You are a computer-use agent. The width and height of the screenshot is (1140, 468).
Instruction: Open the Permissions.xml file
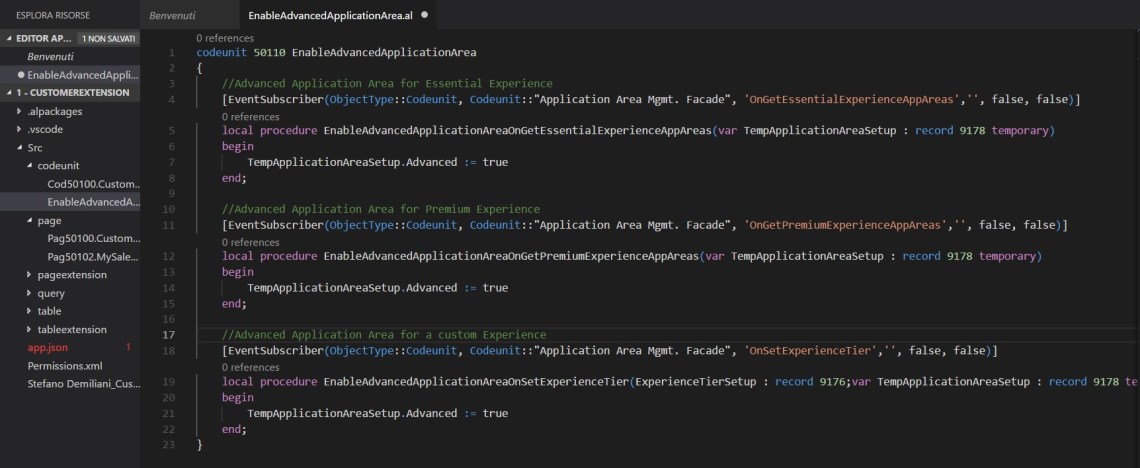[64, 366]
